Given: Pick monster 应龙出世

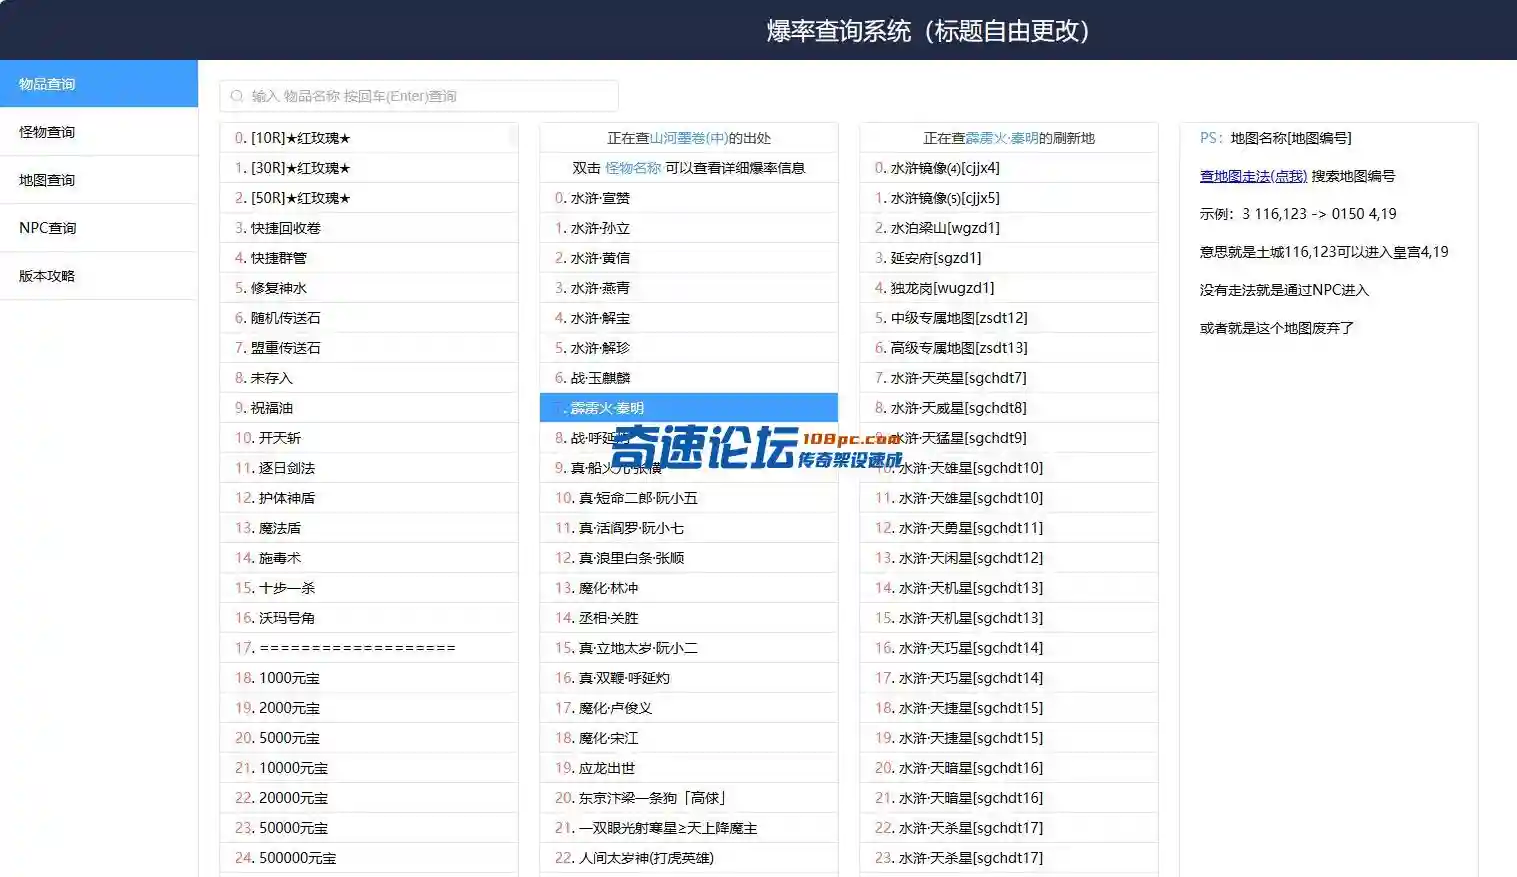Looking at the screenshot, I should point(689,768).
